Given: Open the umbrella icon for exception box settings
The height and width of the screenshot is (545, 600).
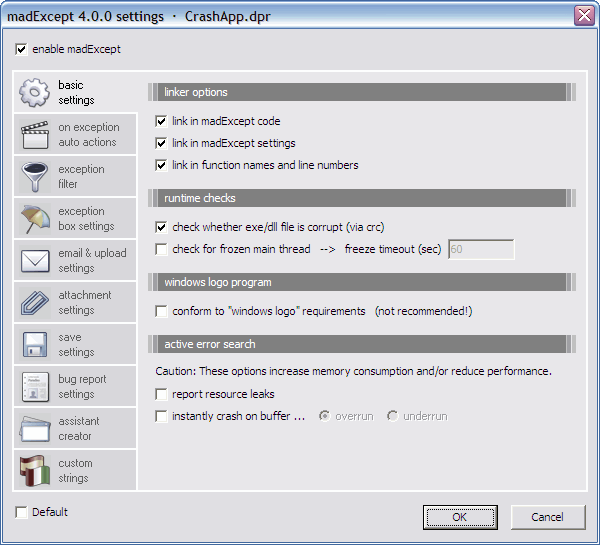Looking at the screenshot, I should point(35,219).
